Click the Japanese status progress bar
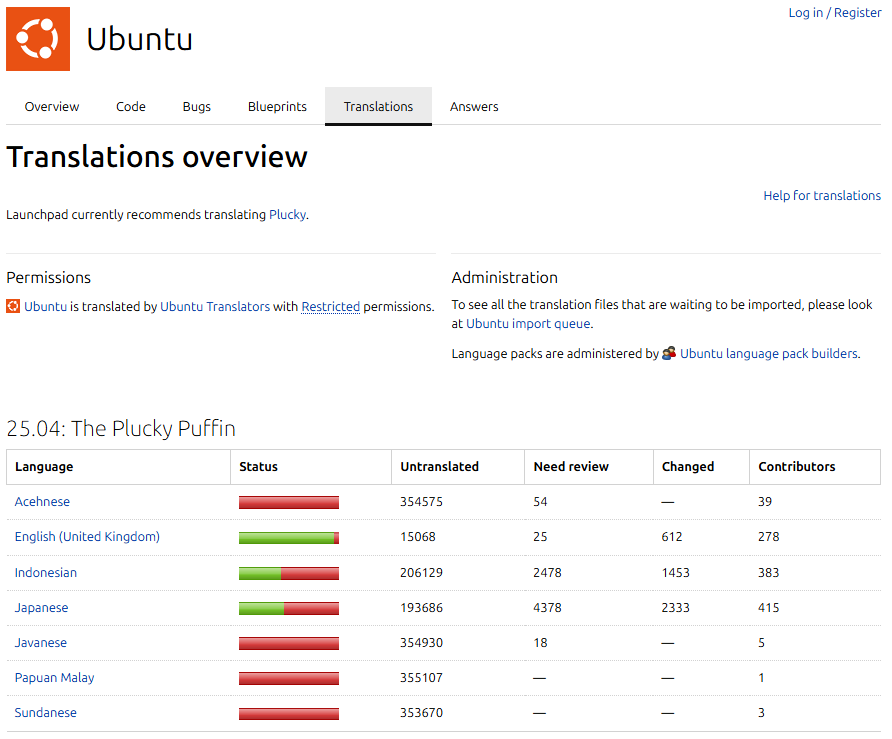 [x=289, y=609]
